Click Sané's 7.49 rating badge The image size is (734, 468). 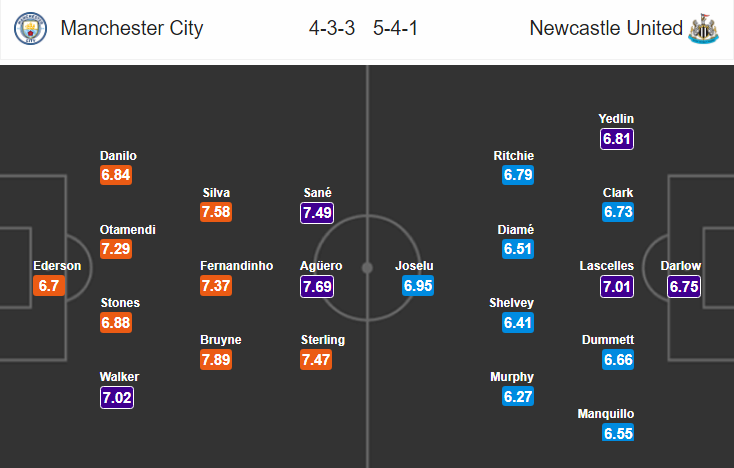pyautogui.click(x=317, y=213)
